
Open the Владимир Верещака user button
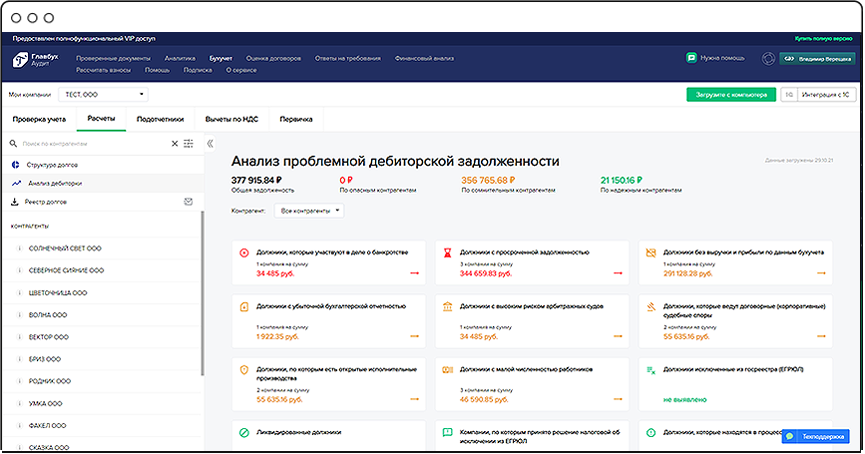coord(817,59)
